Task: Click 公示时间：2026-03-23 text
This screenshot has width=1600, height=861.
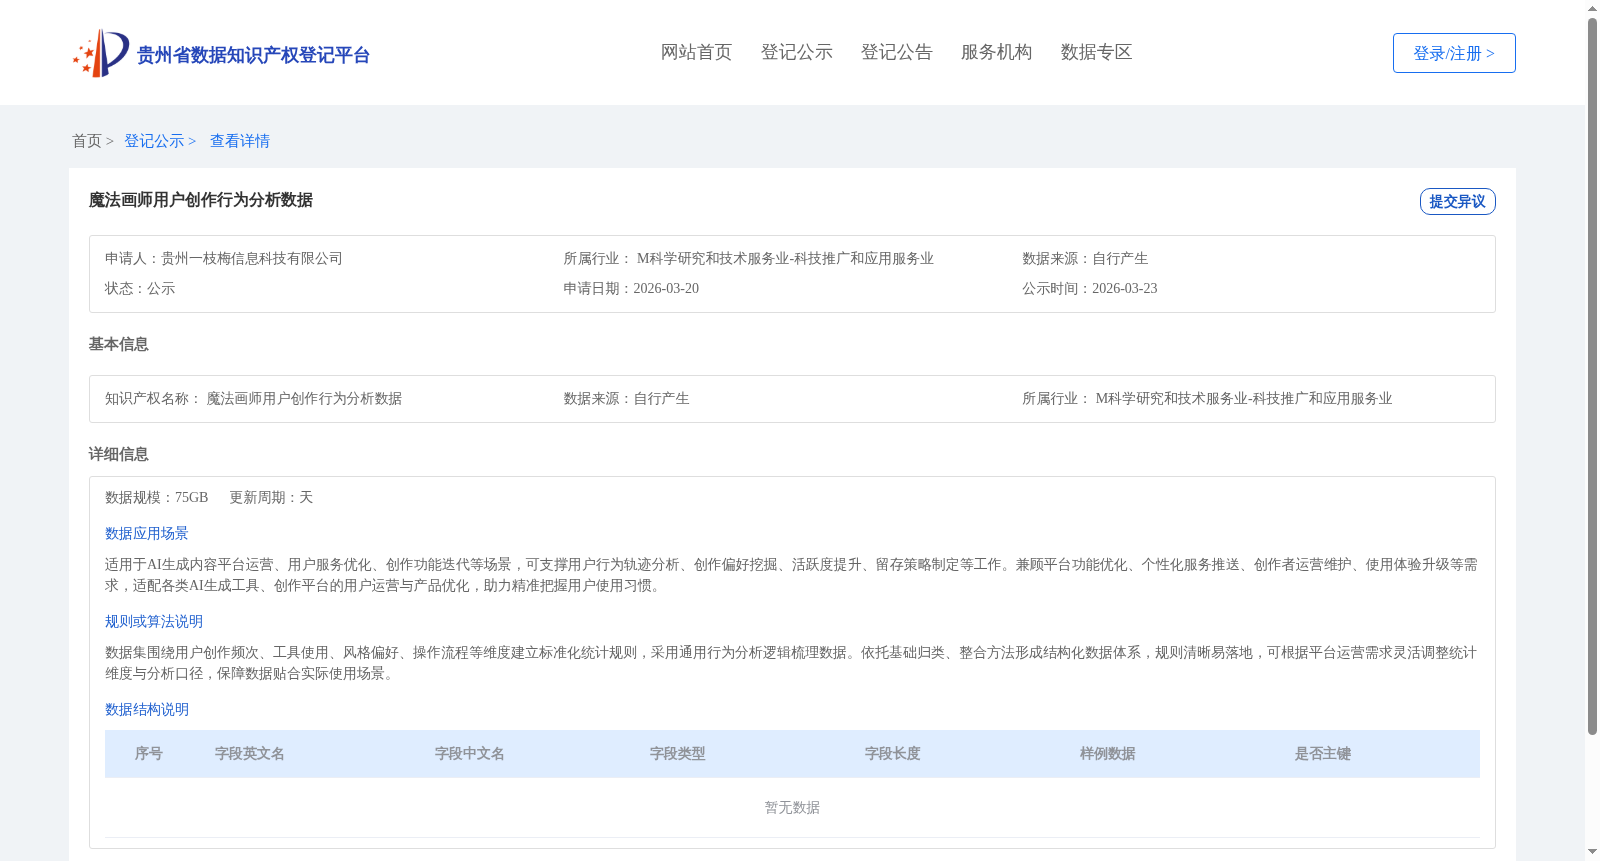Action: point(1090,288)
